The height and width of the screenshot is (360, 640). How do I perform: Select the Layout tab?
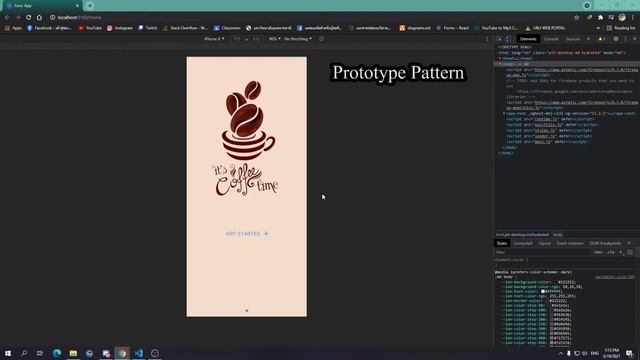[544, 243]
